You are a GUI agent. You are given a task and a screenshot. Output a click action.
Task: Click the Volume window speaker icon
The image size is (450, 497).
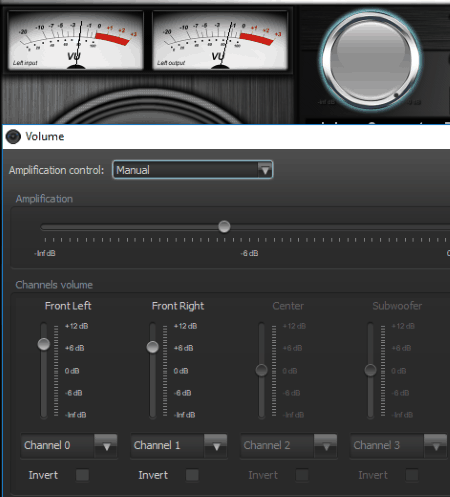(x=13, y=137)
